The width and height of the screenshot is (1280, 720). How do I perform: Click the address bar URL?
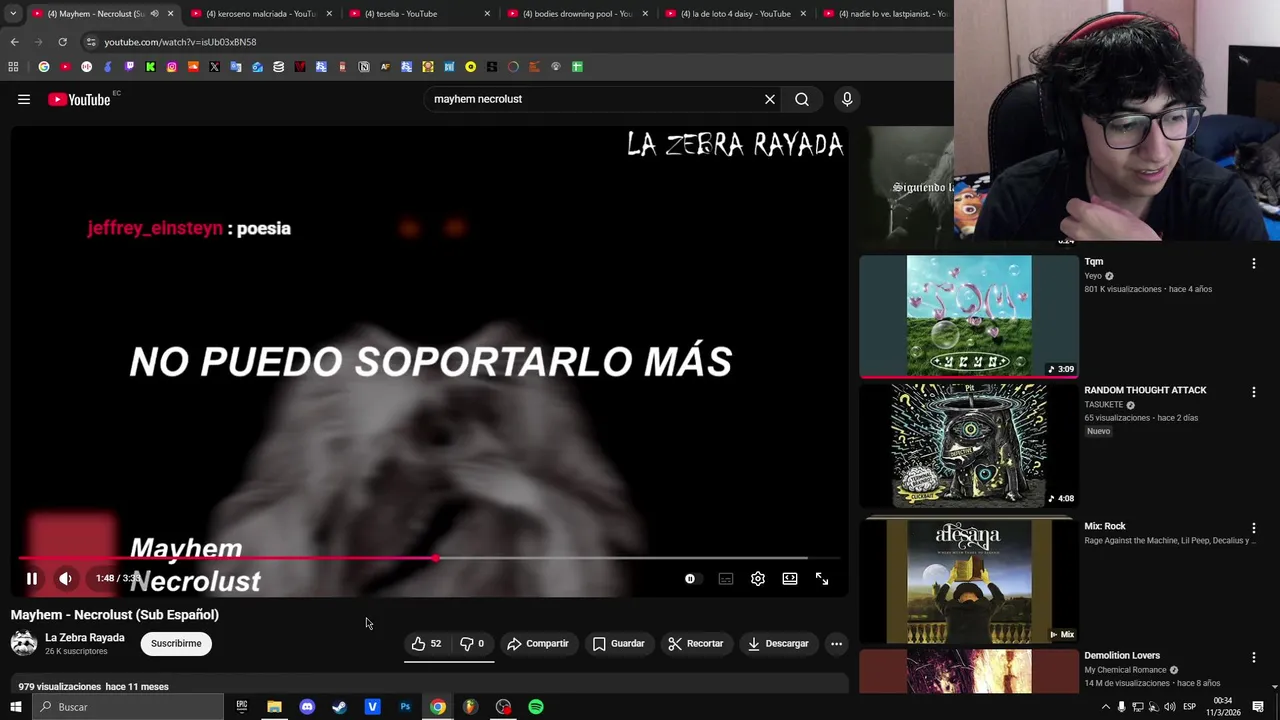point(180,42)
